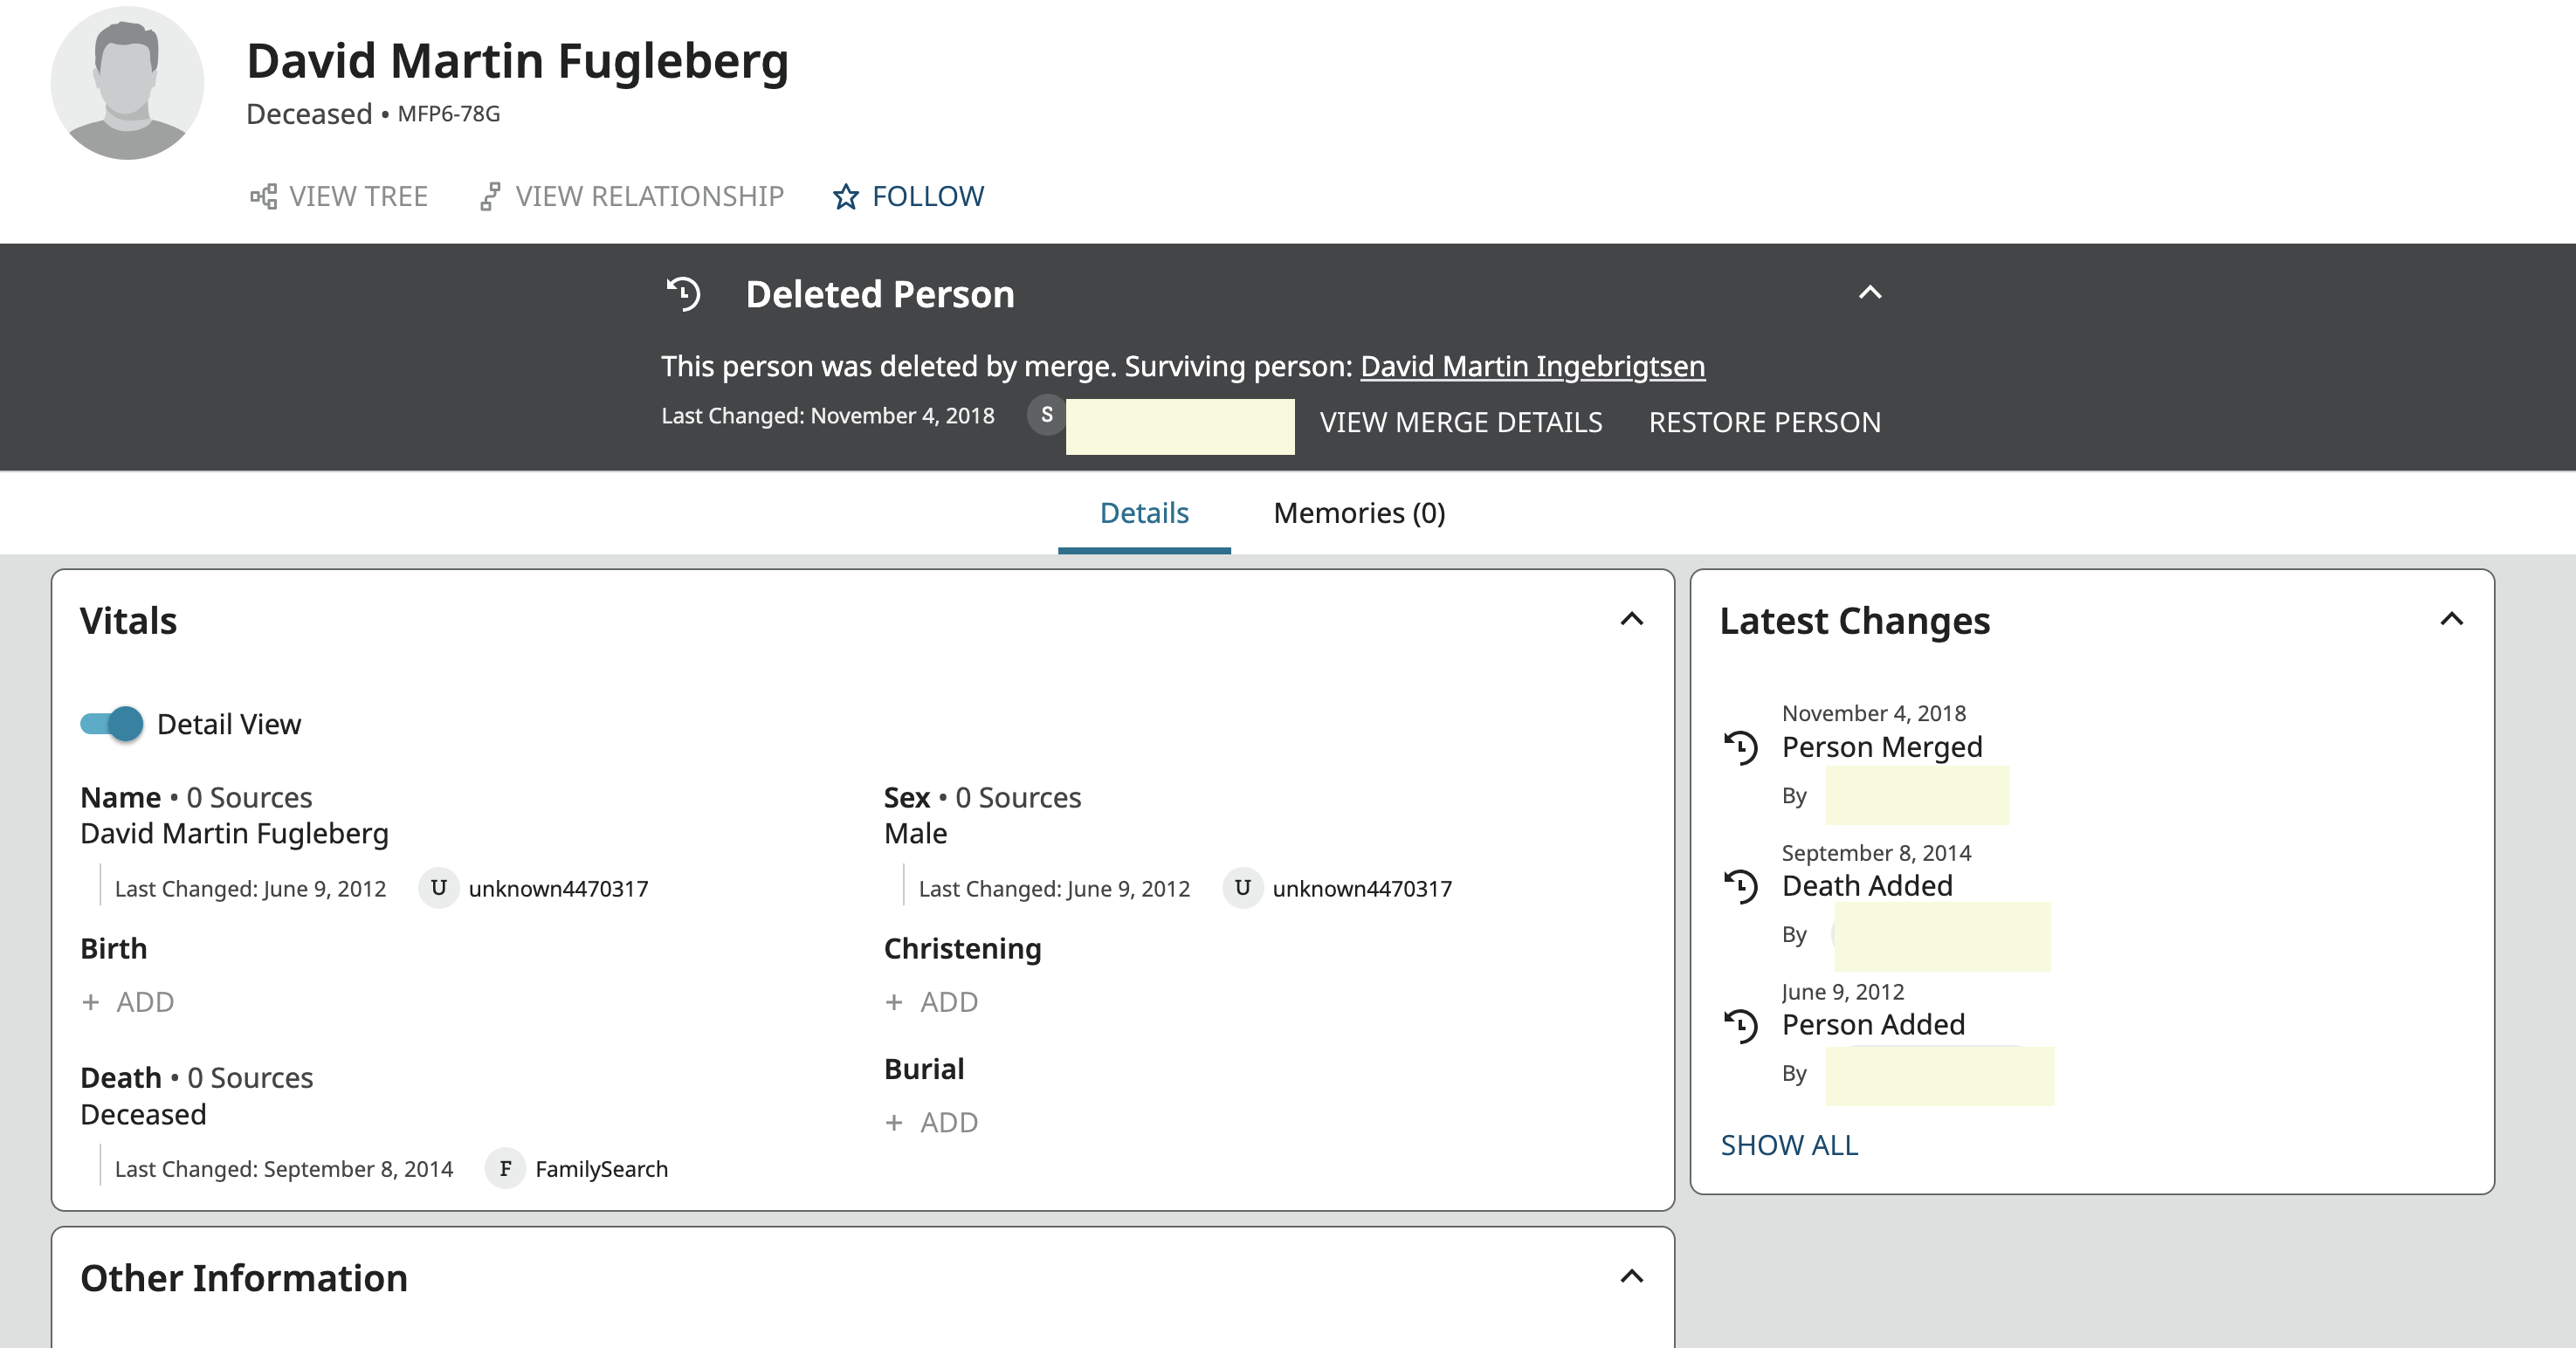This screenshot has height=1348, width=2576.
Task: Collapse the Vitals section
Action: [1632, 619]
